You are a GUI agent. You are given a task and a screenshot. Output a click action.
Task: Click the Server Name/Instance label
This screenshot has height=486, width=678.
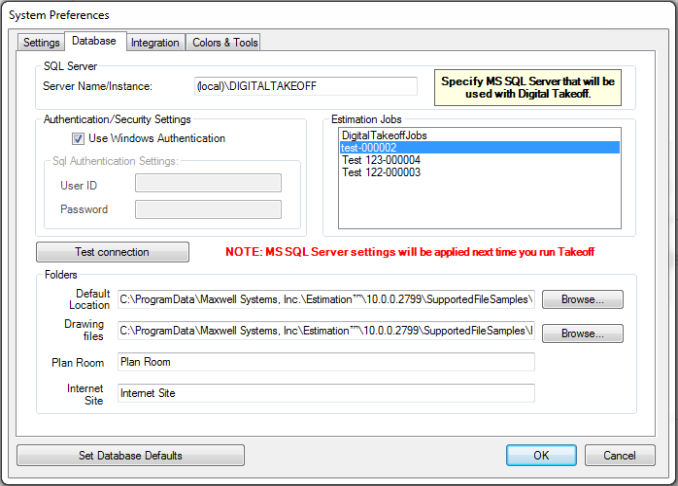(97, 86)
